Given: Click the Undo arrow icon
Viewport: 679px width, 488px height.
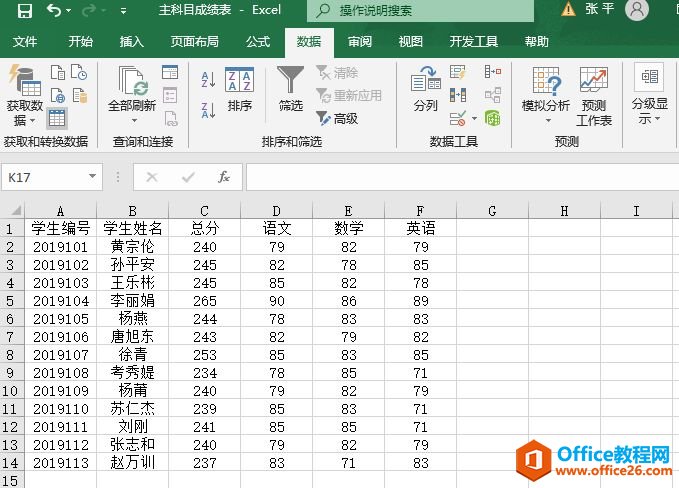Looking at the screenshot, I should (53, 11).
